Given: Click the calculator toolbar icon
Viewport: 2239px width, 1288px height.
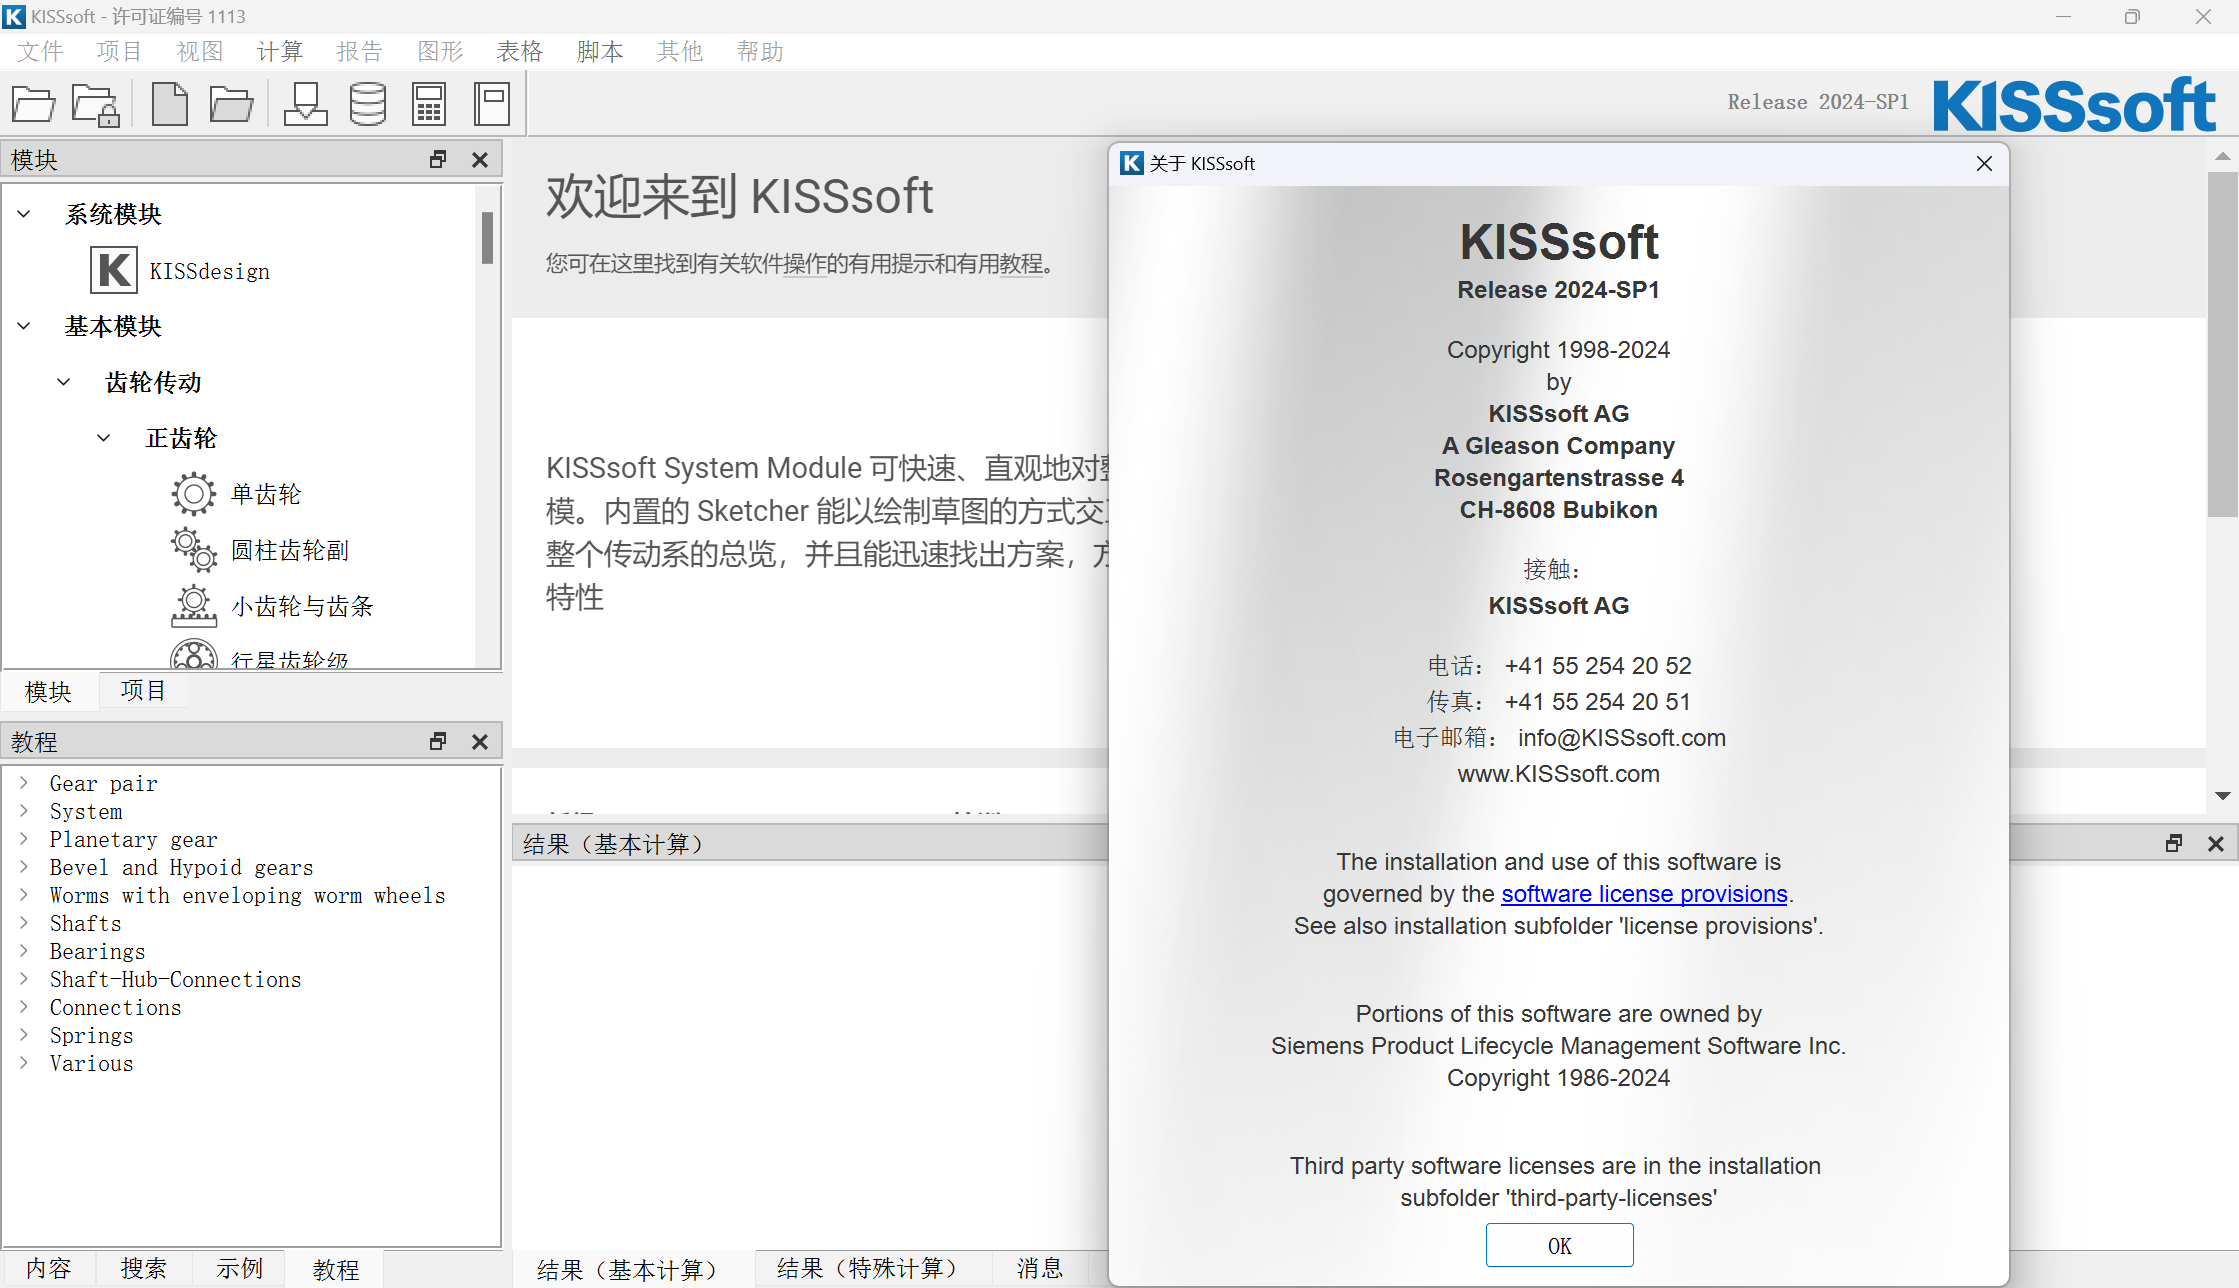Looking at the screenshot, I should [x=429, y=104].
